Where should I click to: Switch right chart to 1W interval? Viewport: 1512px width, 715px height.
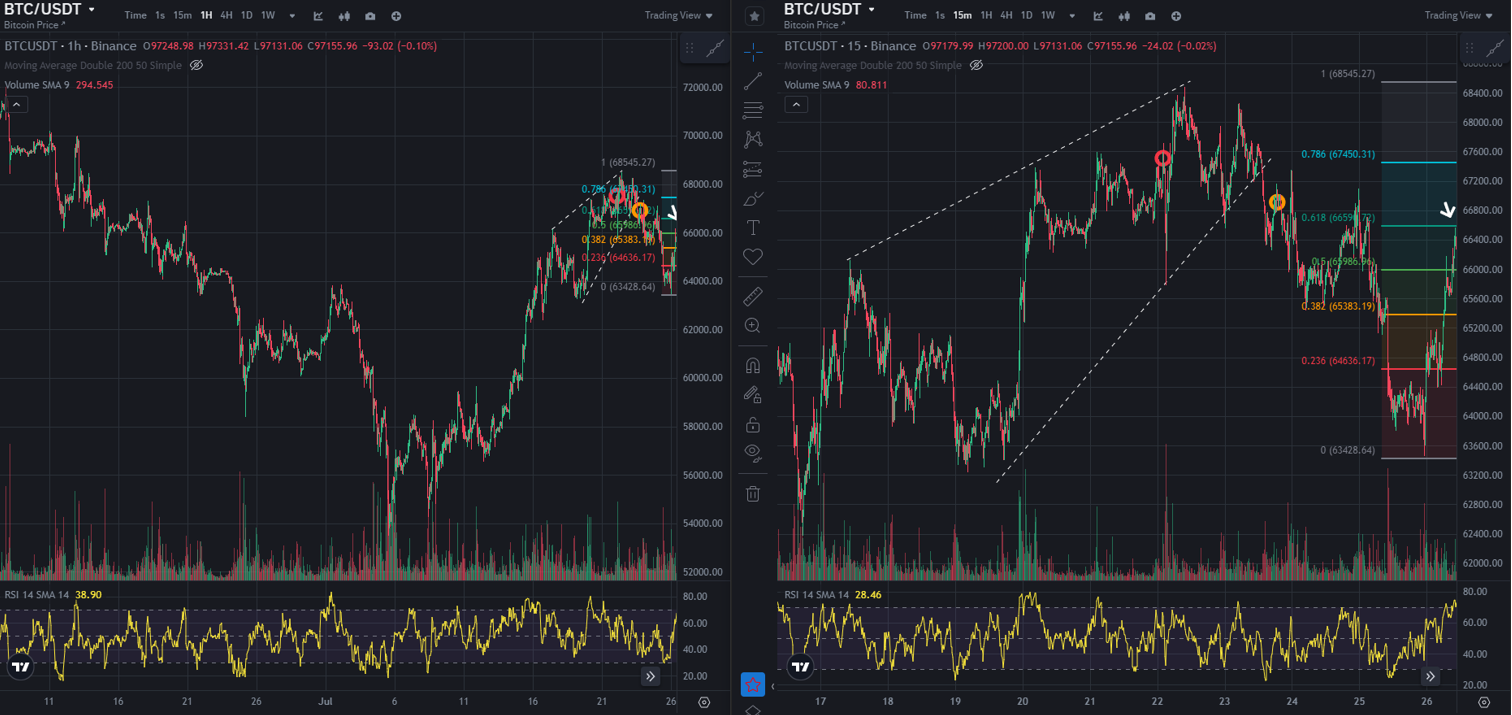point(1048,16)
